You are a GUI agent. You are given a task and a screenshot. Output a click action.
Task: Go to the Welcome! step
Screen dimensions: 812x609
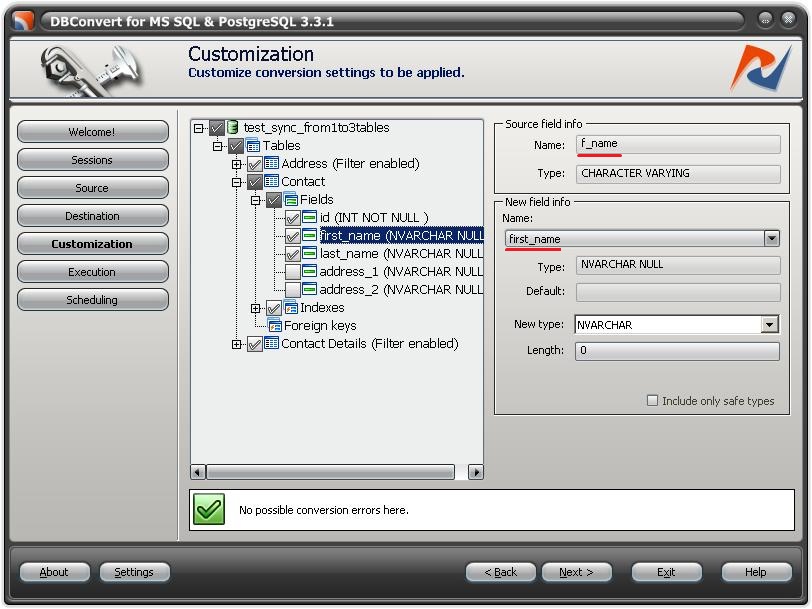92,132
